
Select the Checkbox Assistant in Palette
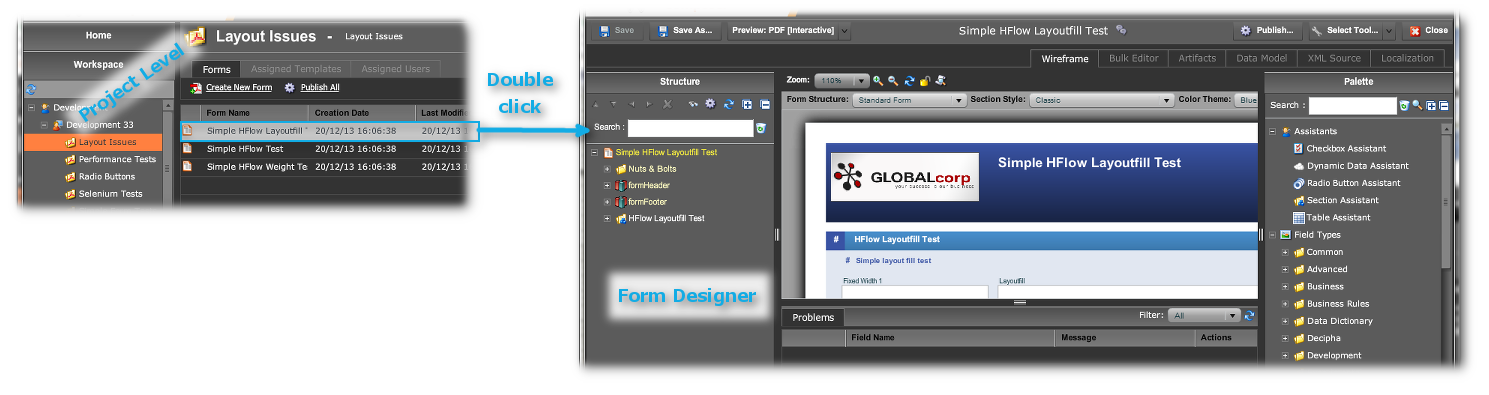point(1339,148)
